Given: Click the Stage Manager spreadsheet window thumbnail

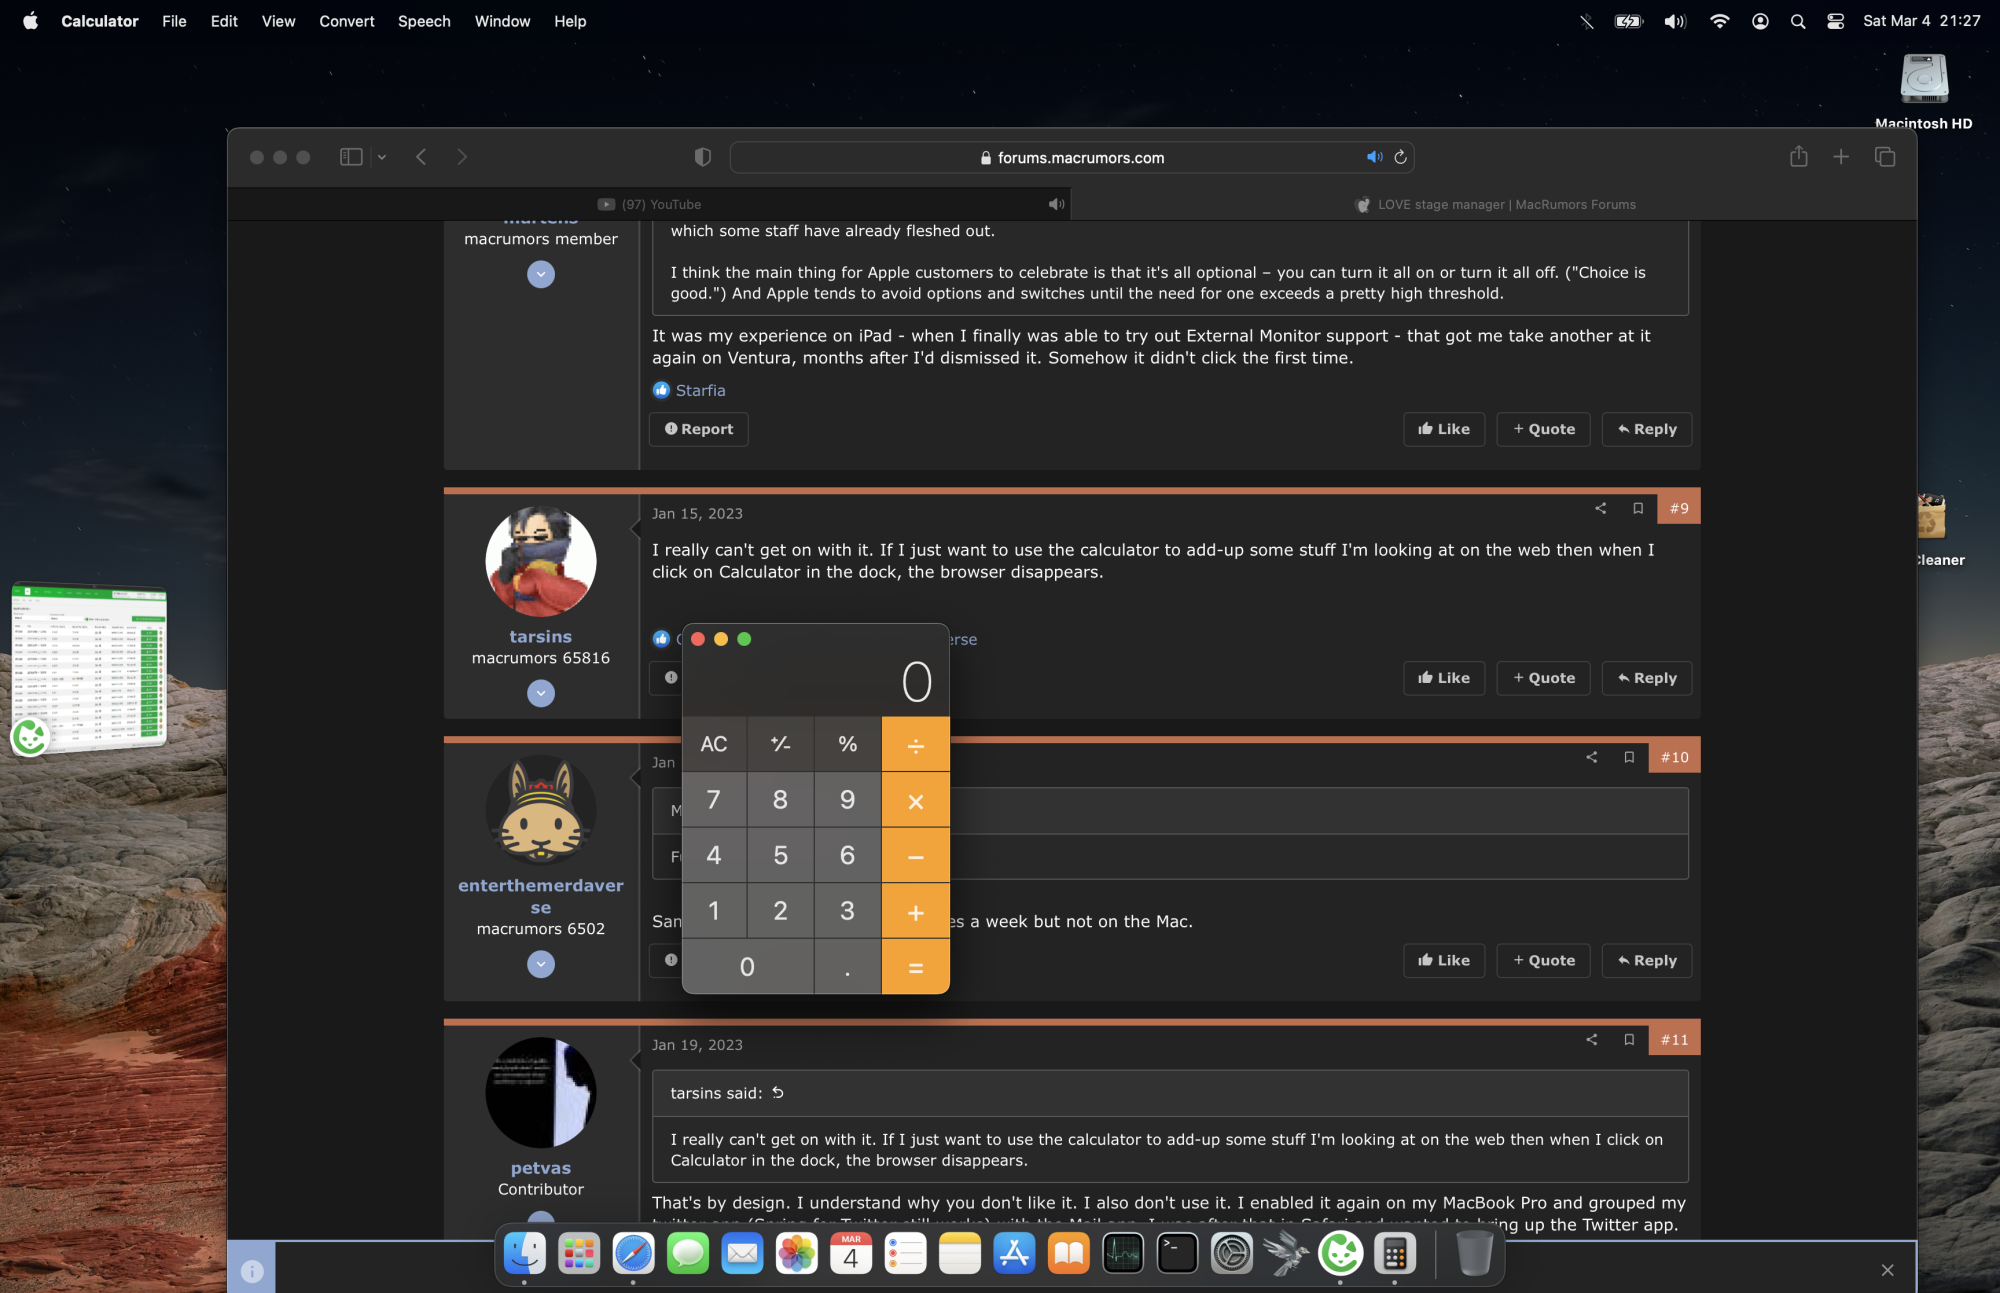Looking at the screenshot, I should click(90, 665).
